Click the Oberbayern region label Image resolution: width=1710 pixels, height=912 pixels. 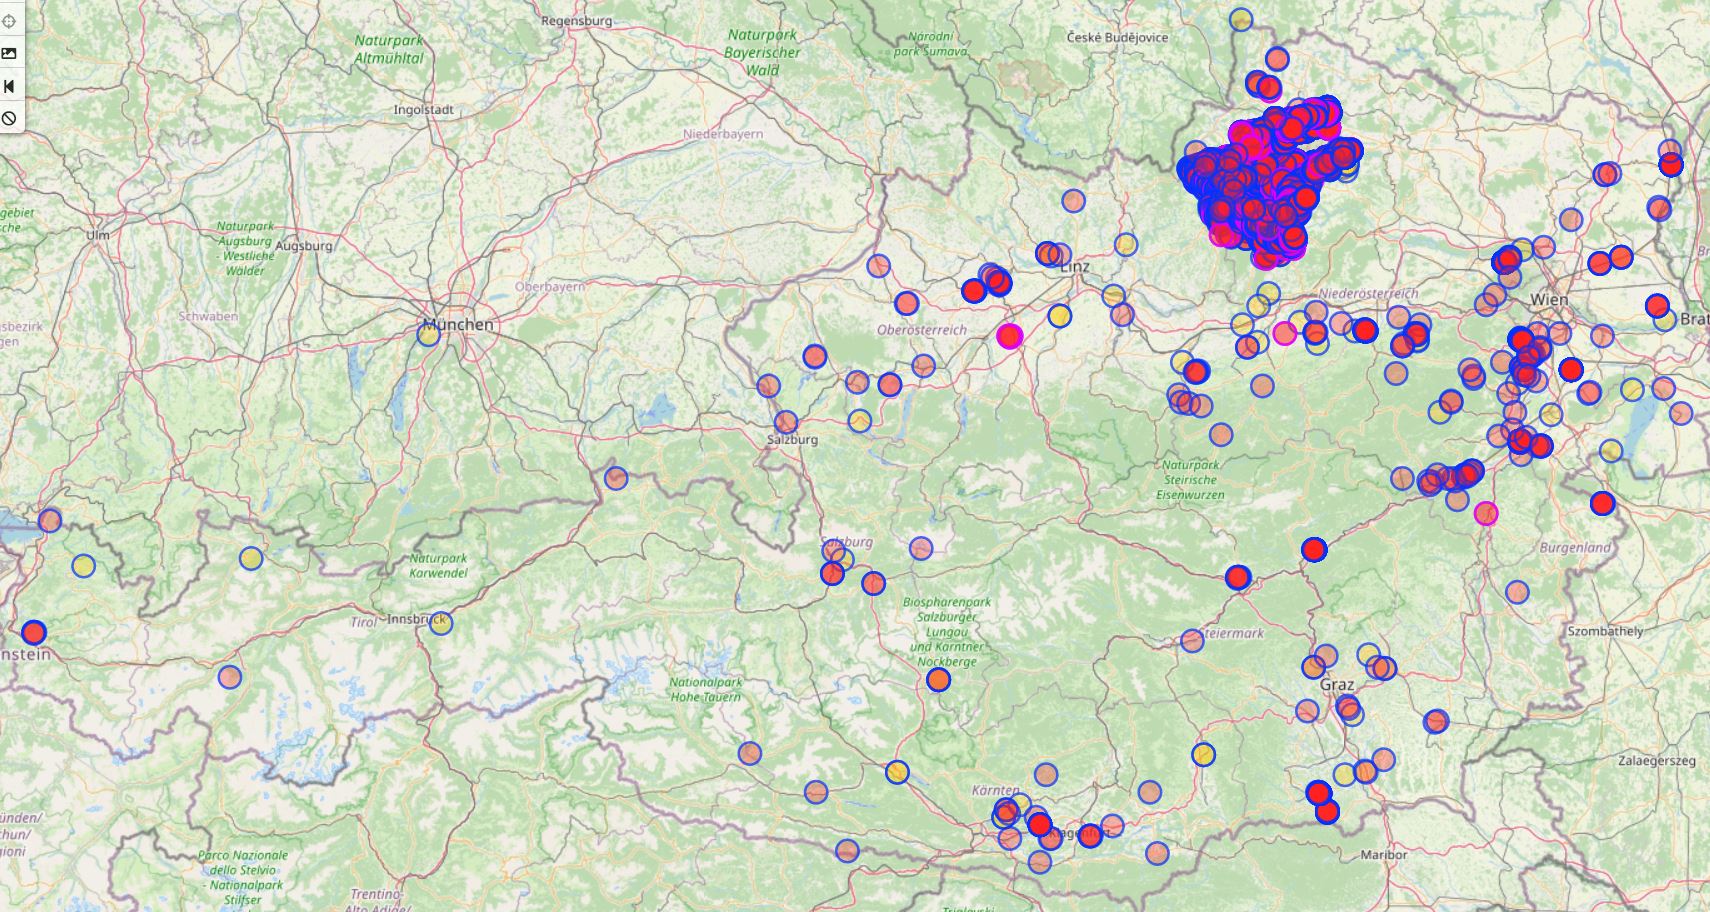550,286
